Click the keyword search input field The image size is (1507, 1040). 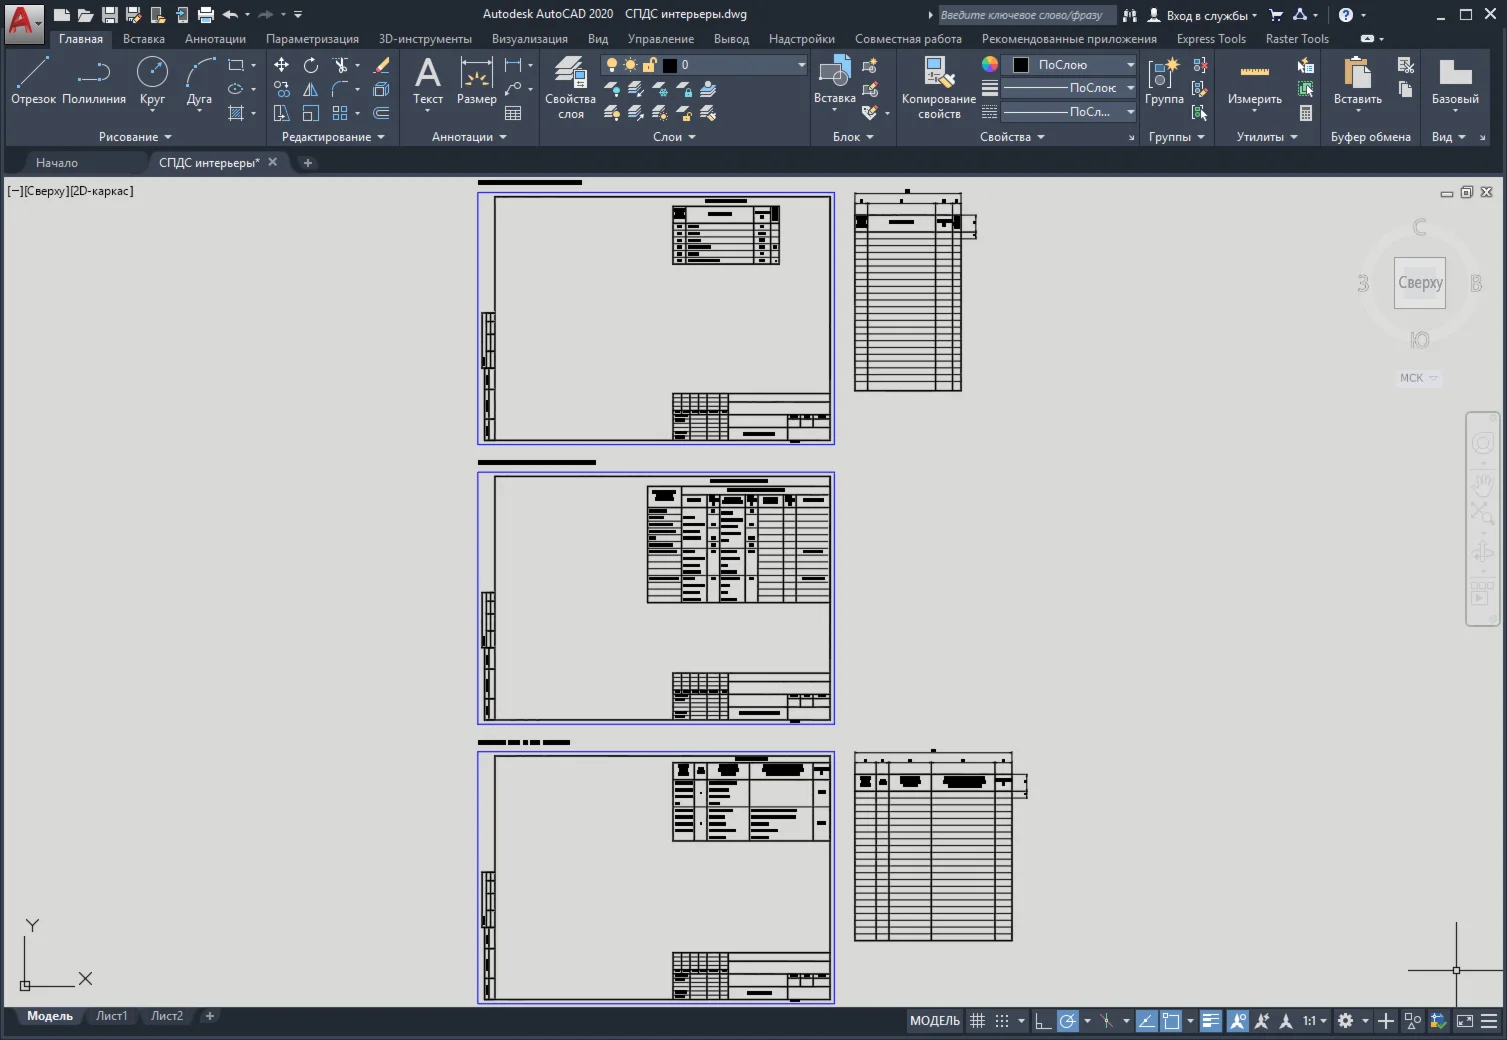(x=1025, y=15)
